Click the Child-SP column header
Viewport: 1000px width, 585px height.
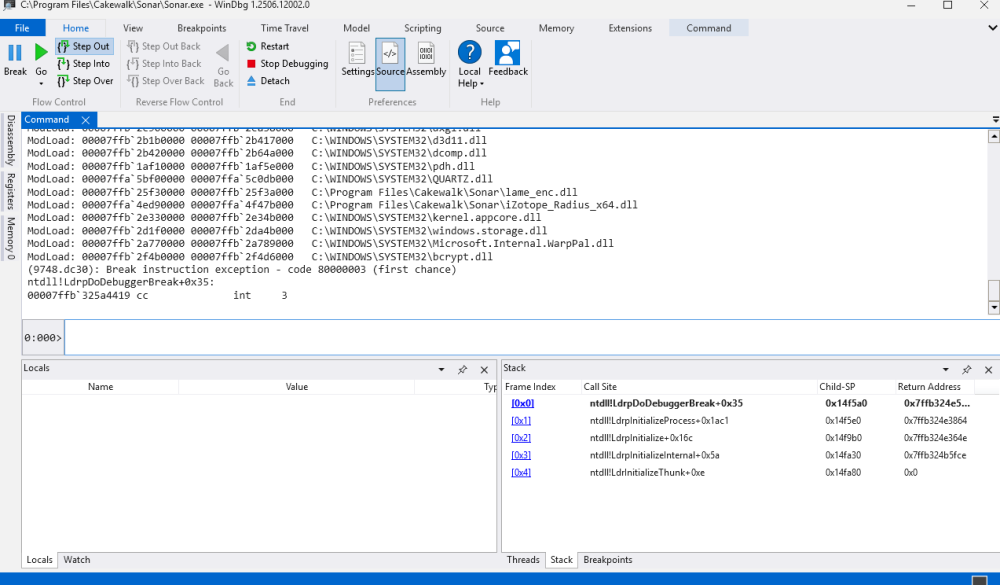point(855,387)
